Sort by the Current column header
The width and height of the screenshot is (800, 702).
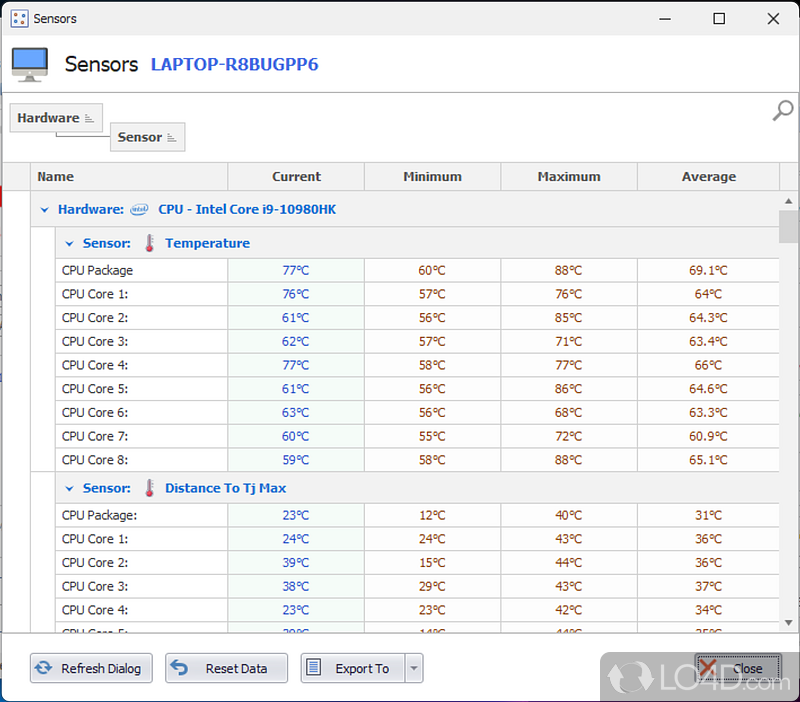click(296, 177)
